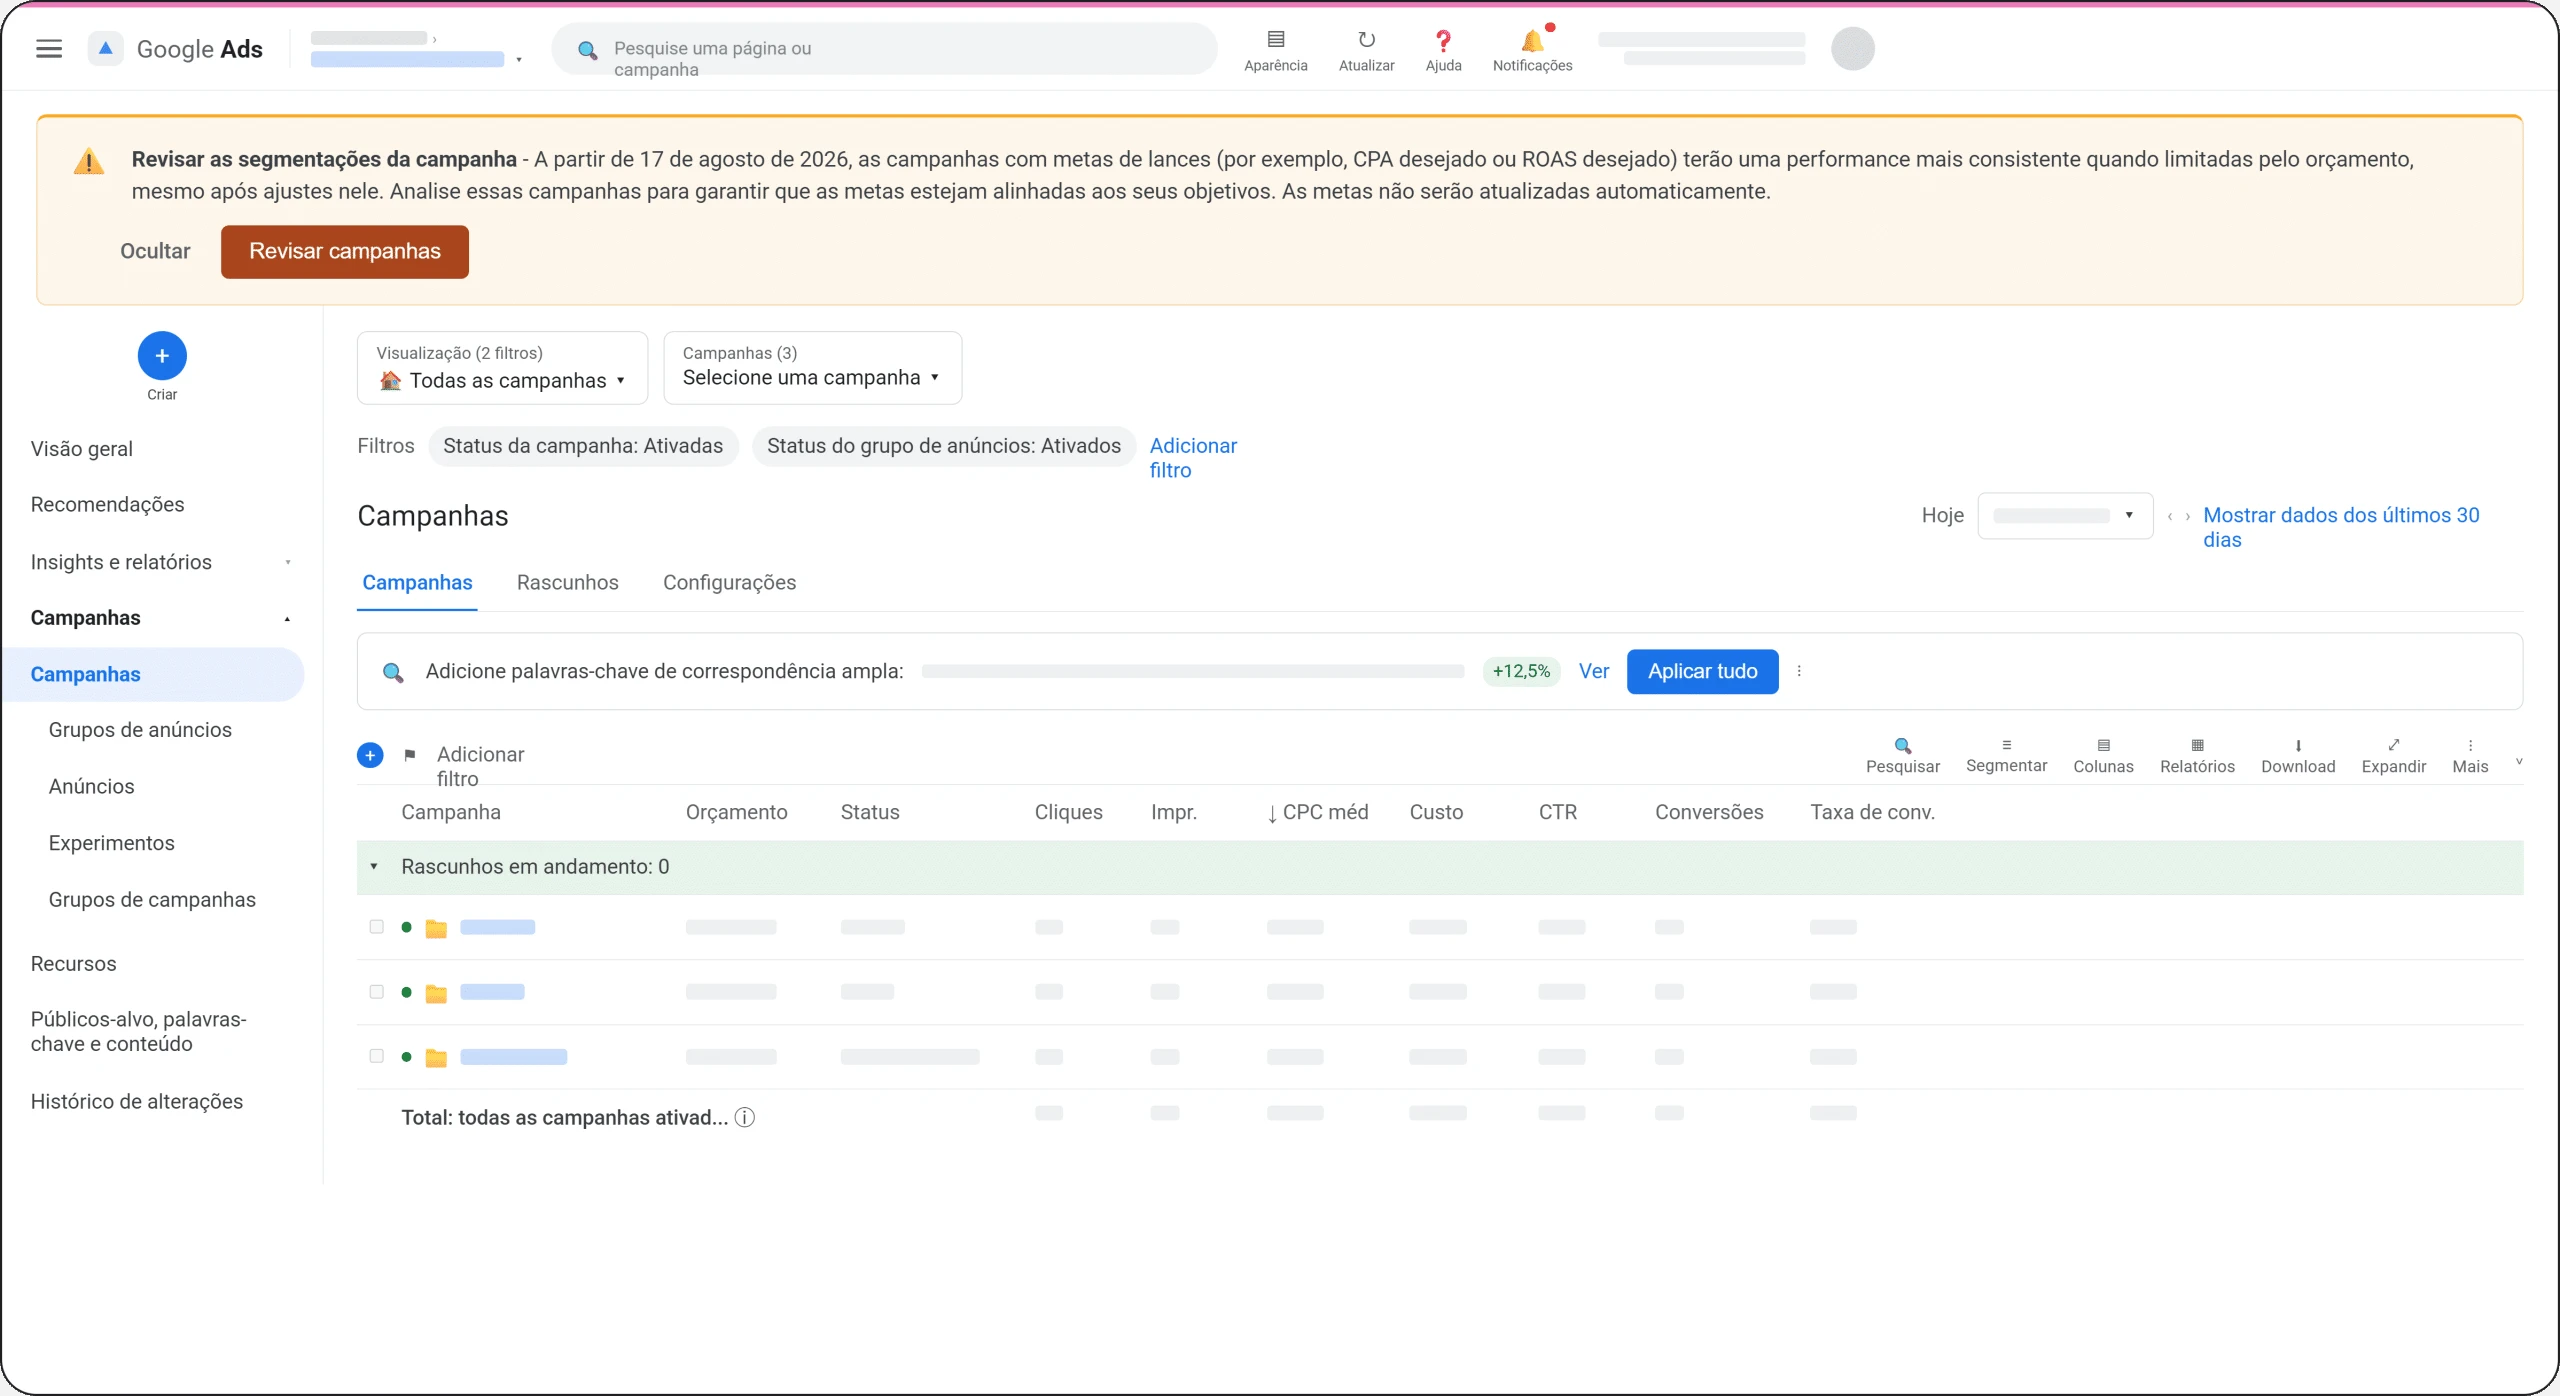Click the info icon beside Total row
Viewport: 2560px width, 1396px height.
pos(745,1117)
